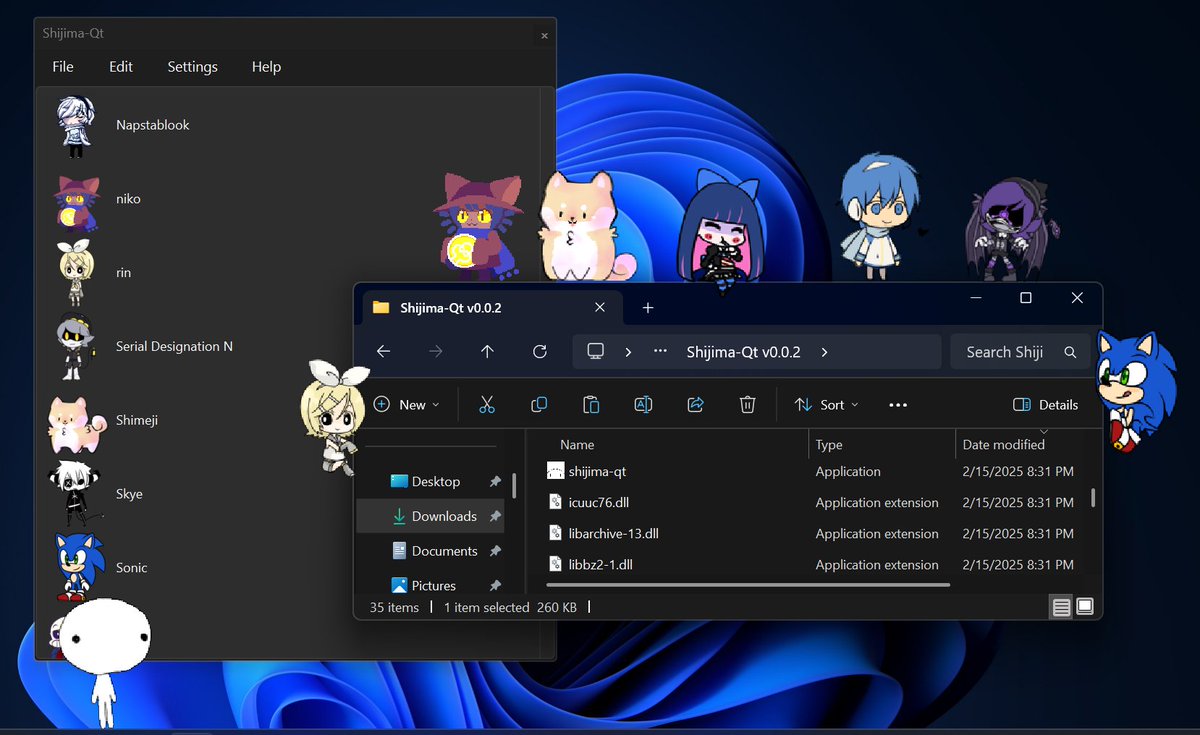Image resolution: width=1200 pixels, height=735 pixels.
Task: Click the orange shiba mascot on the desktop
Action: click(589, 226)
